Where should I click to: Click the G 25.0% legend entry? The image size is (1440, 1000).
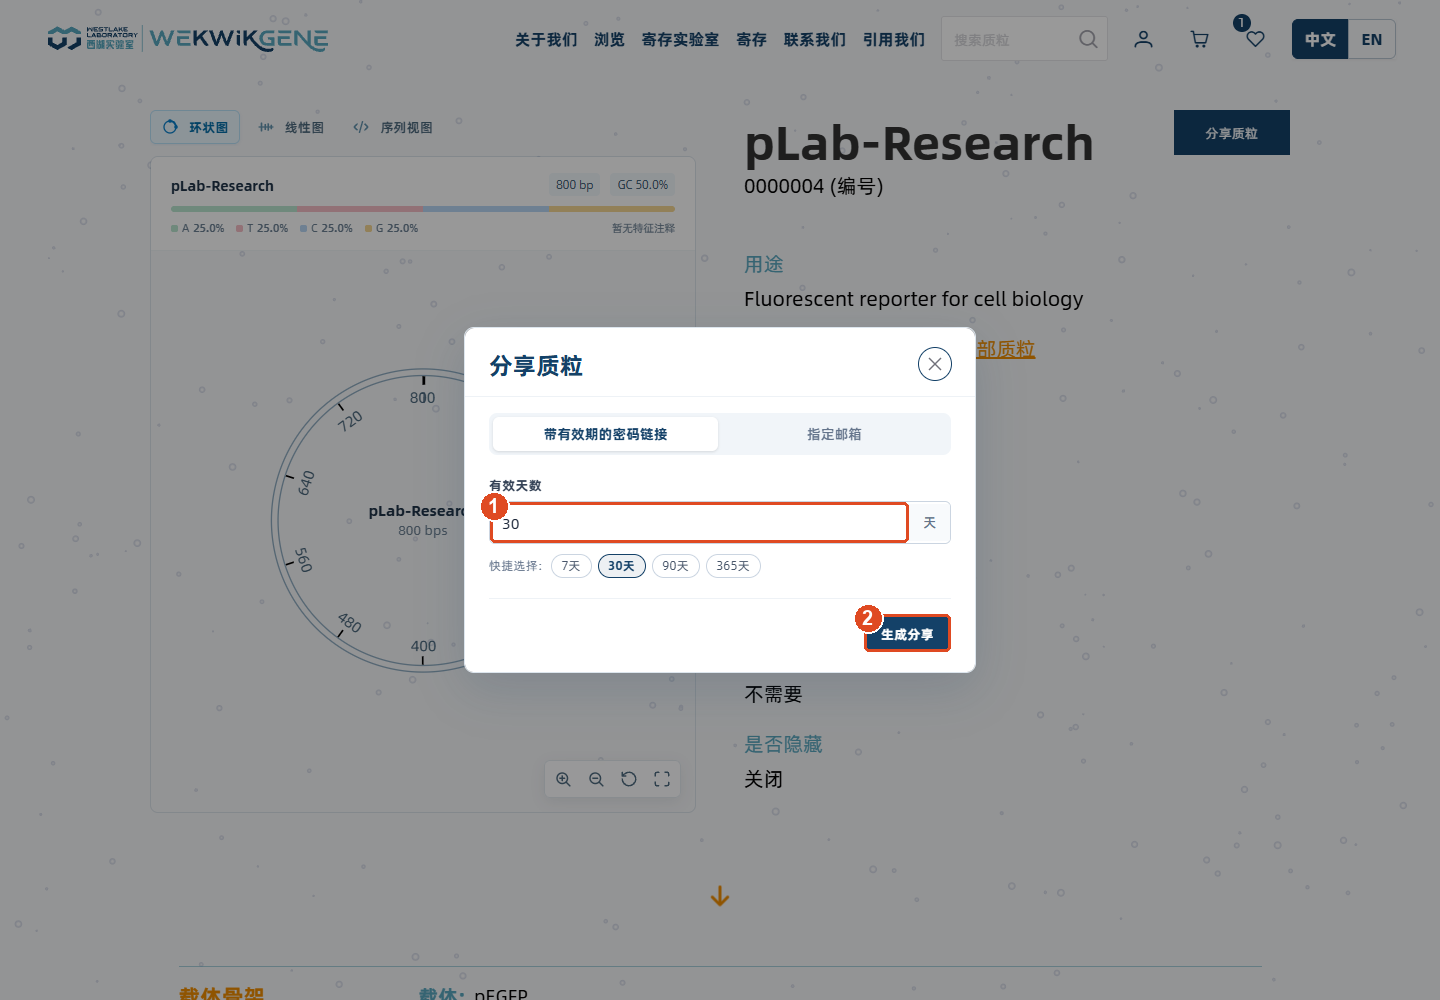[x=392, y=228]
